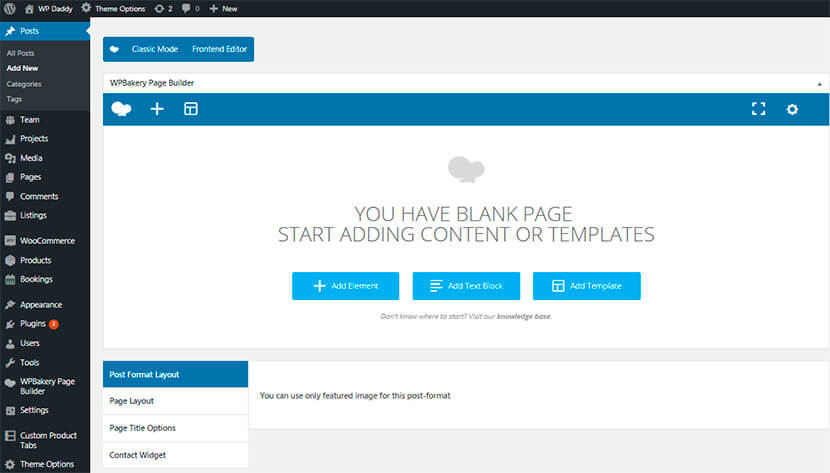Click the plus Add Element toolbar icon
830x473 pixels.
pyautogui.click(x=157, y=109)
